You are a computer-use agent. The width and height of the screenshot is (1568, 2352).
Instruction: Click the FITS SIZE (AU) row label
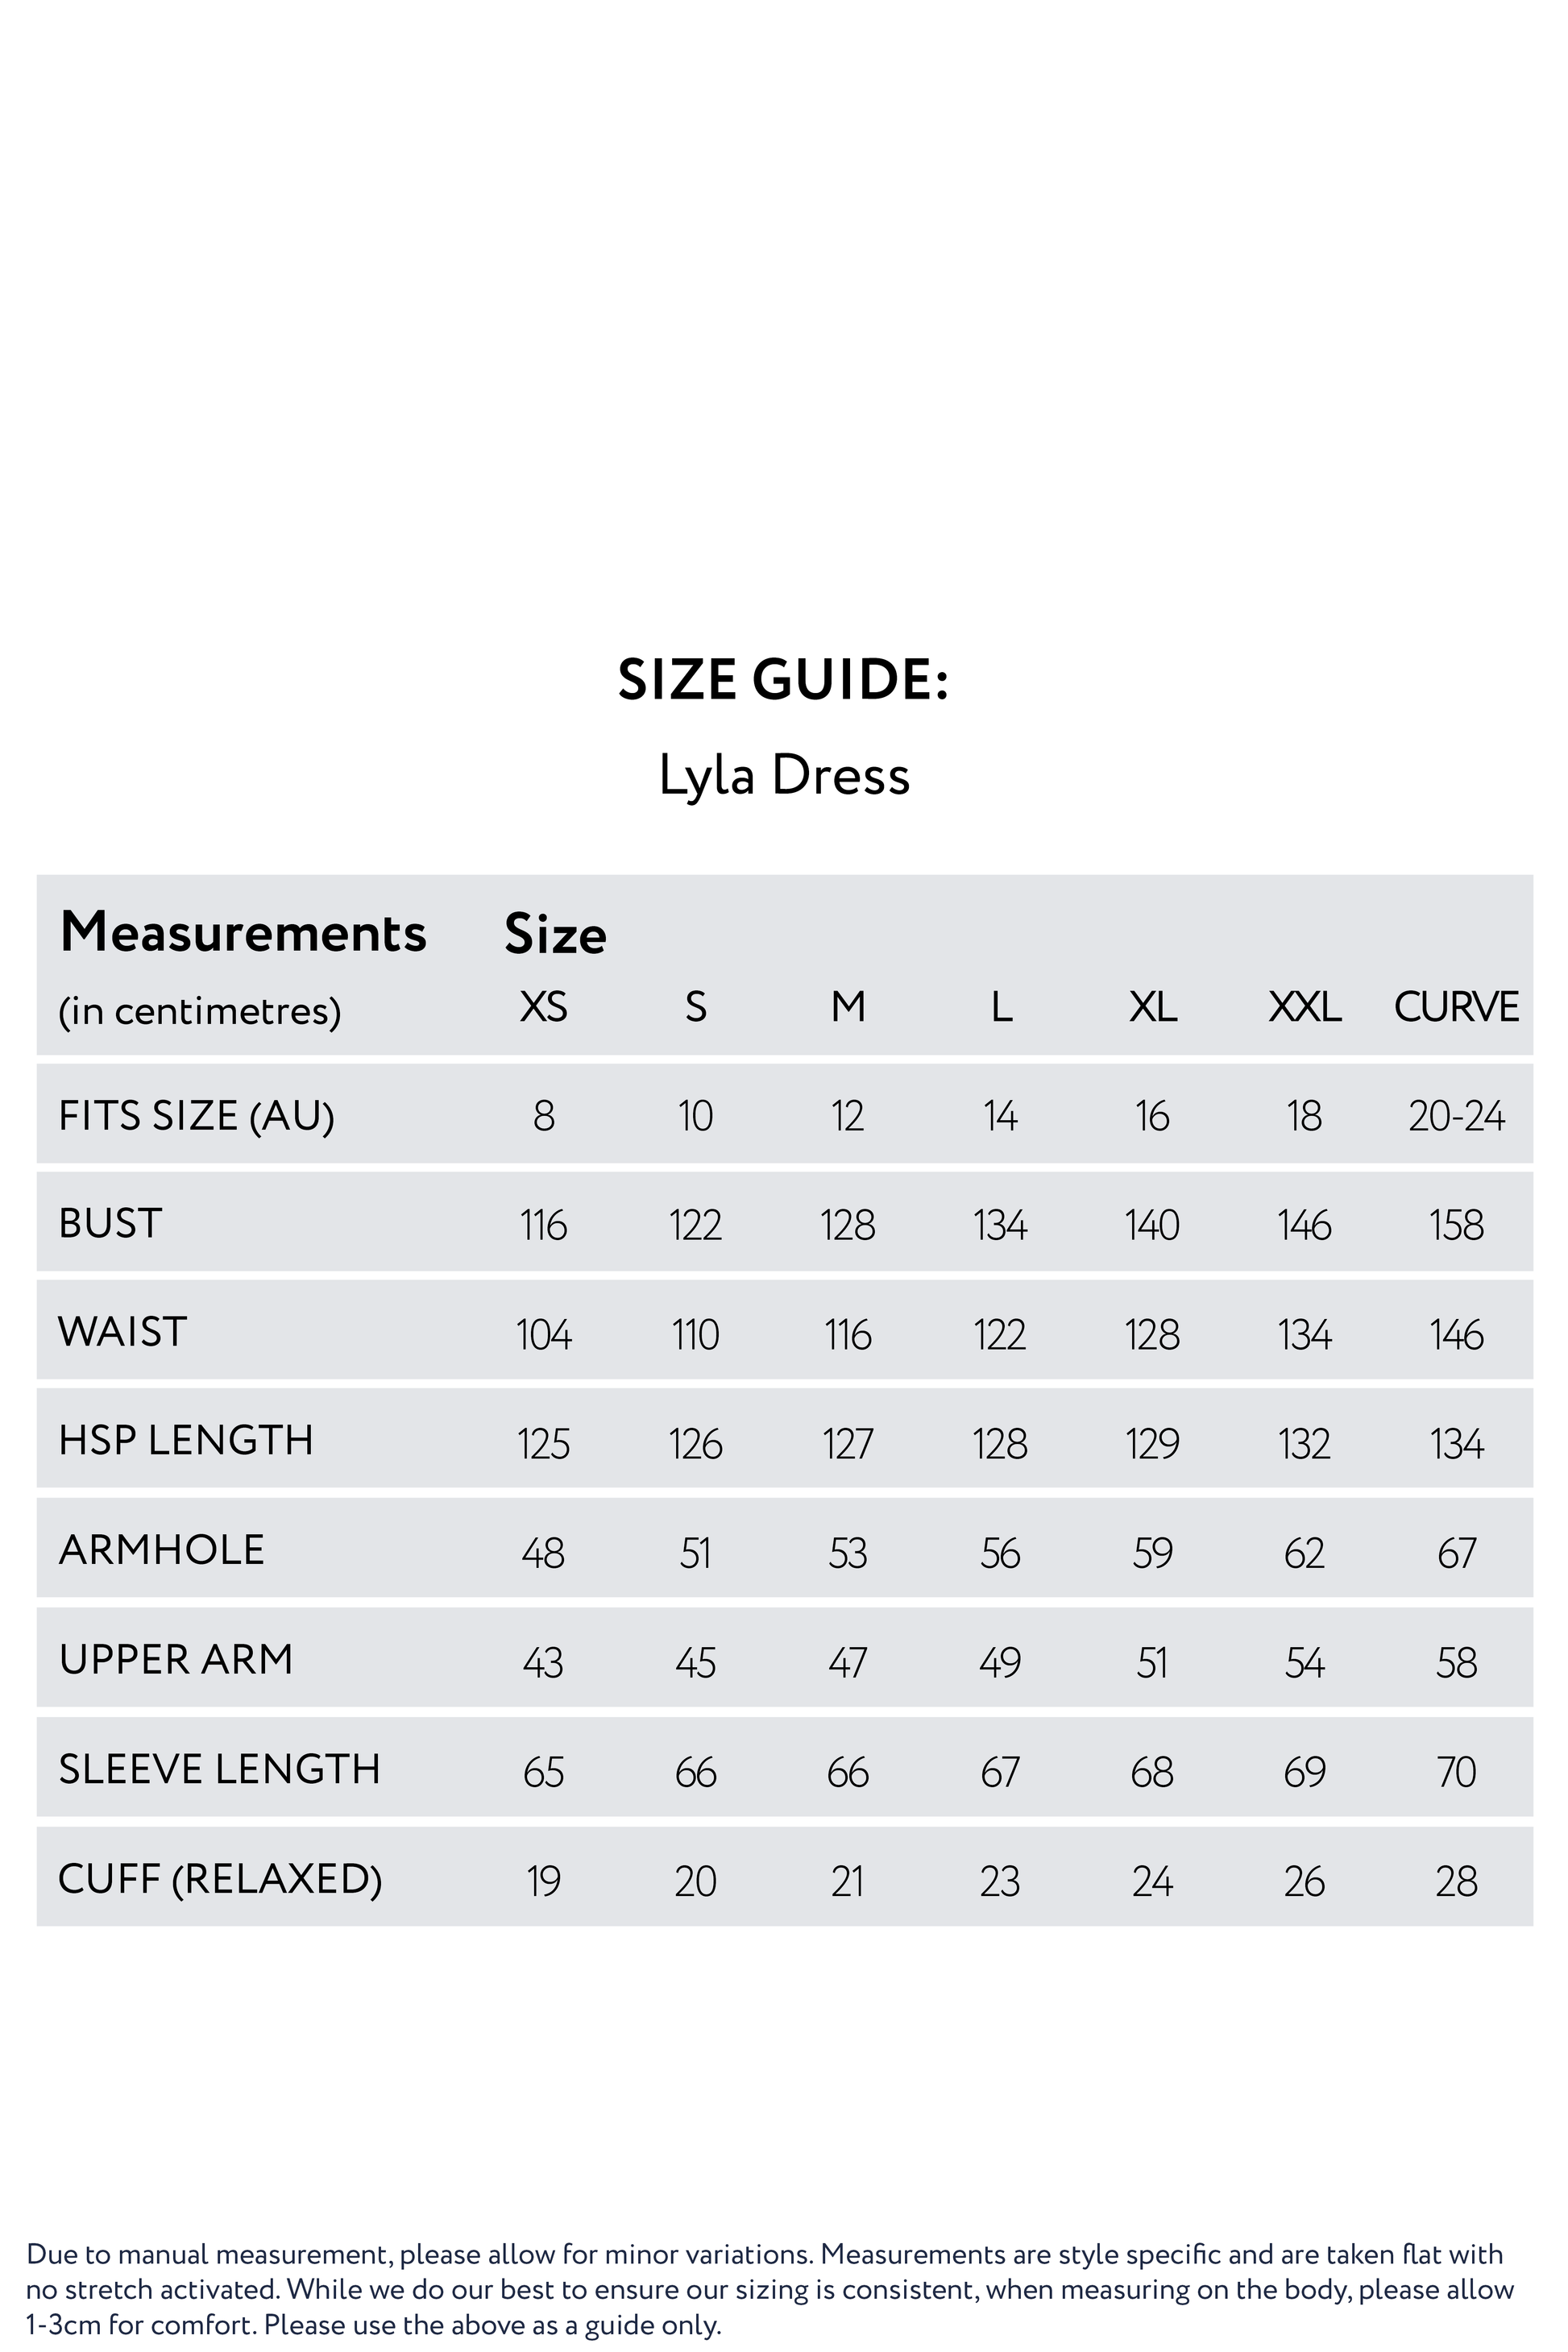coord(197,1115)
